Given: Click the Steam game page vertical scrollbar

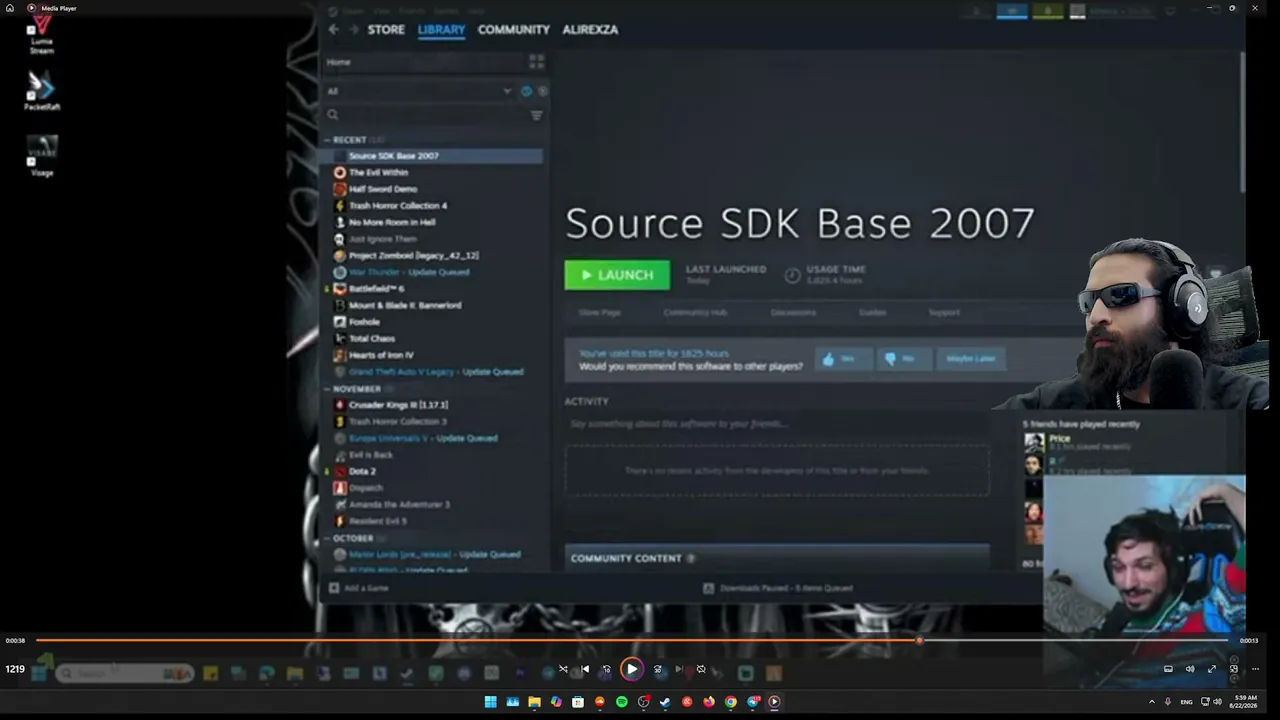Looking at the screenshot, I should (1243, 120).
